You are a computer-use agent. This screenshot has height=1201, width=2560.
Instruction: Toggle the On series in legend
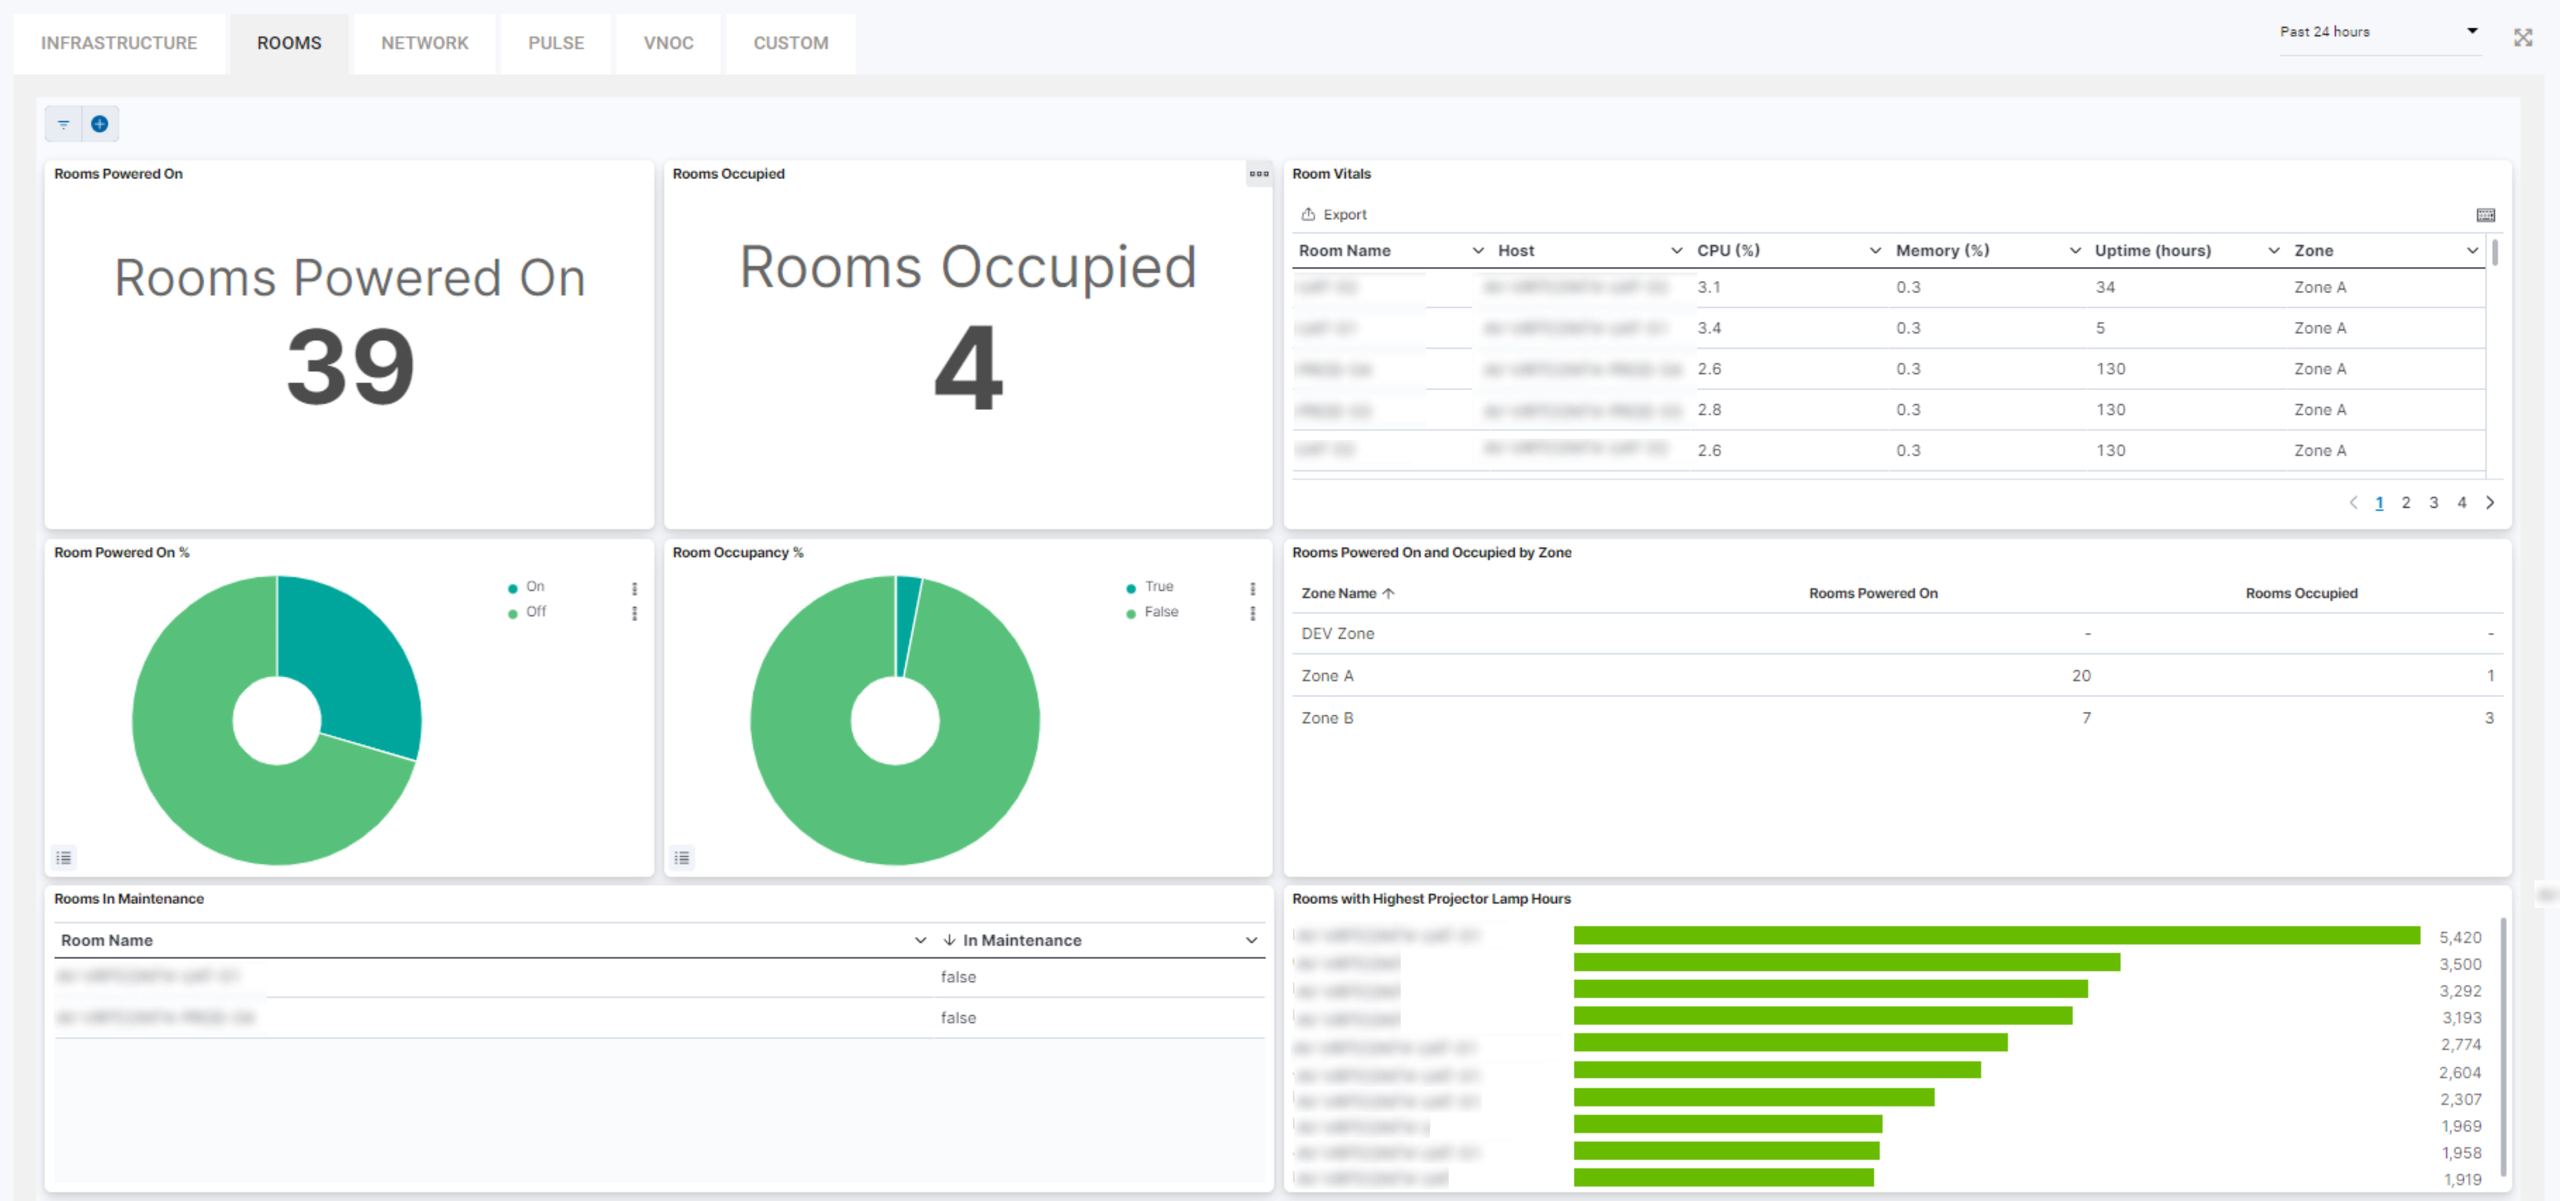coord(527,587)
